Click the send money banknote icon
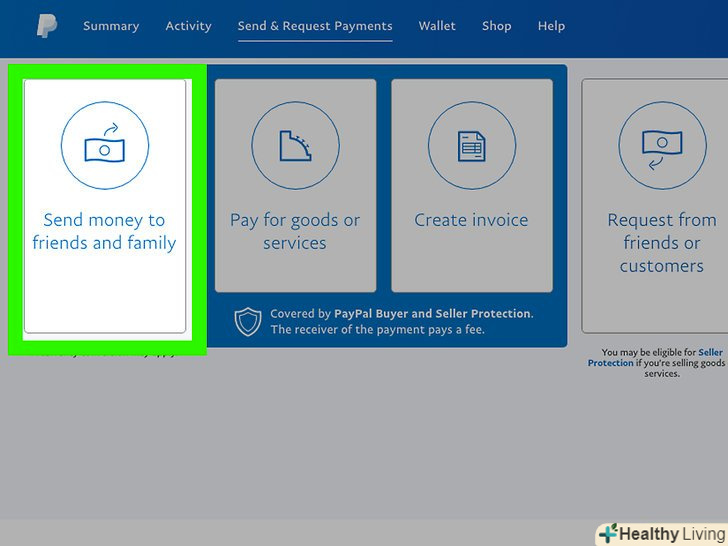 [x=105, y=145]
